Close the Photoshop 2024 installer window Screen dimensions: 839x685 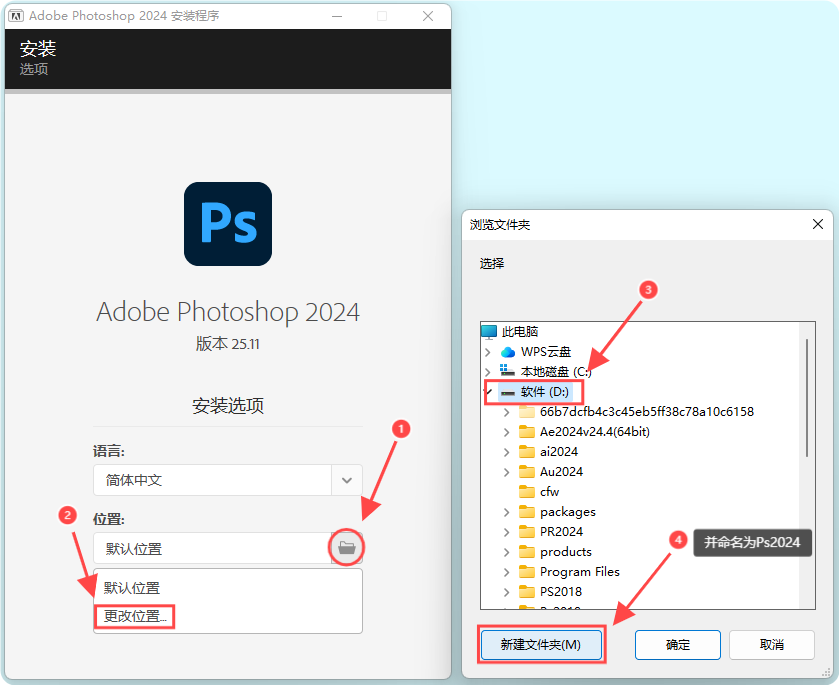428,16
